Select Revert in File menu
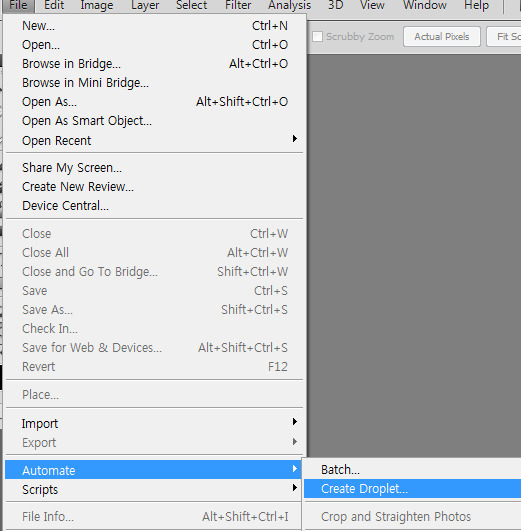The height and width of the screenshot is (531, 521). click(x=154, y=366)
